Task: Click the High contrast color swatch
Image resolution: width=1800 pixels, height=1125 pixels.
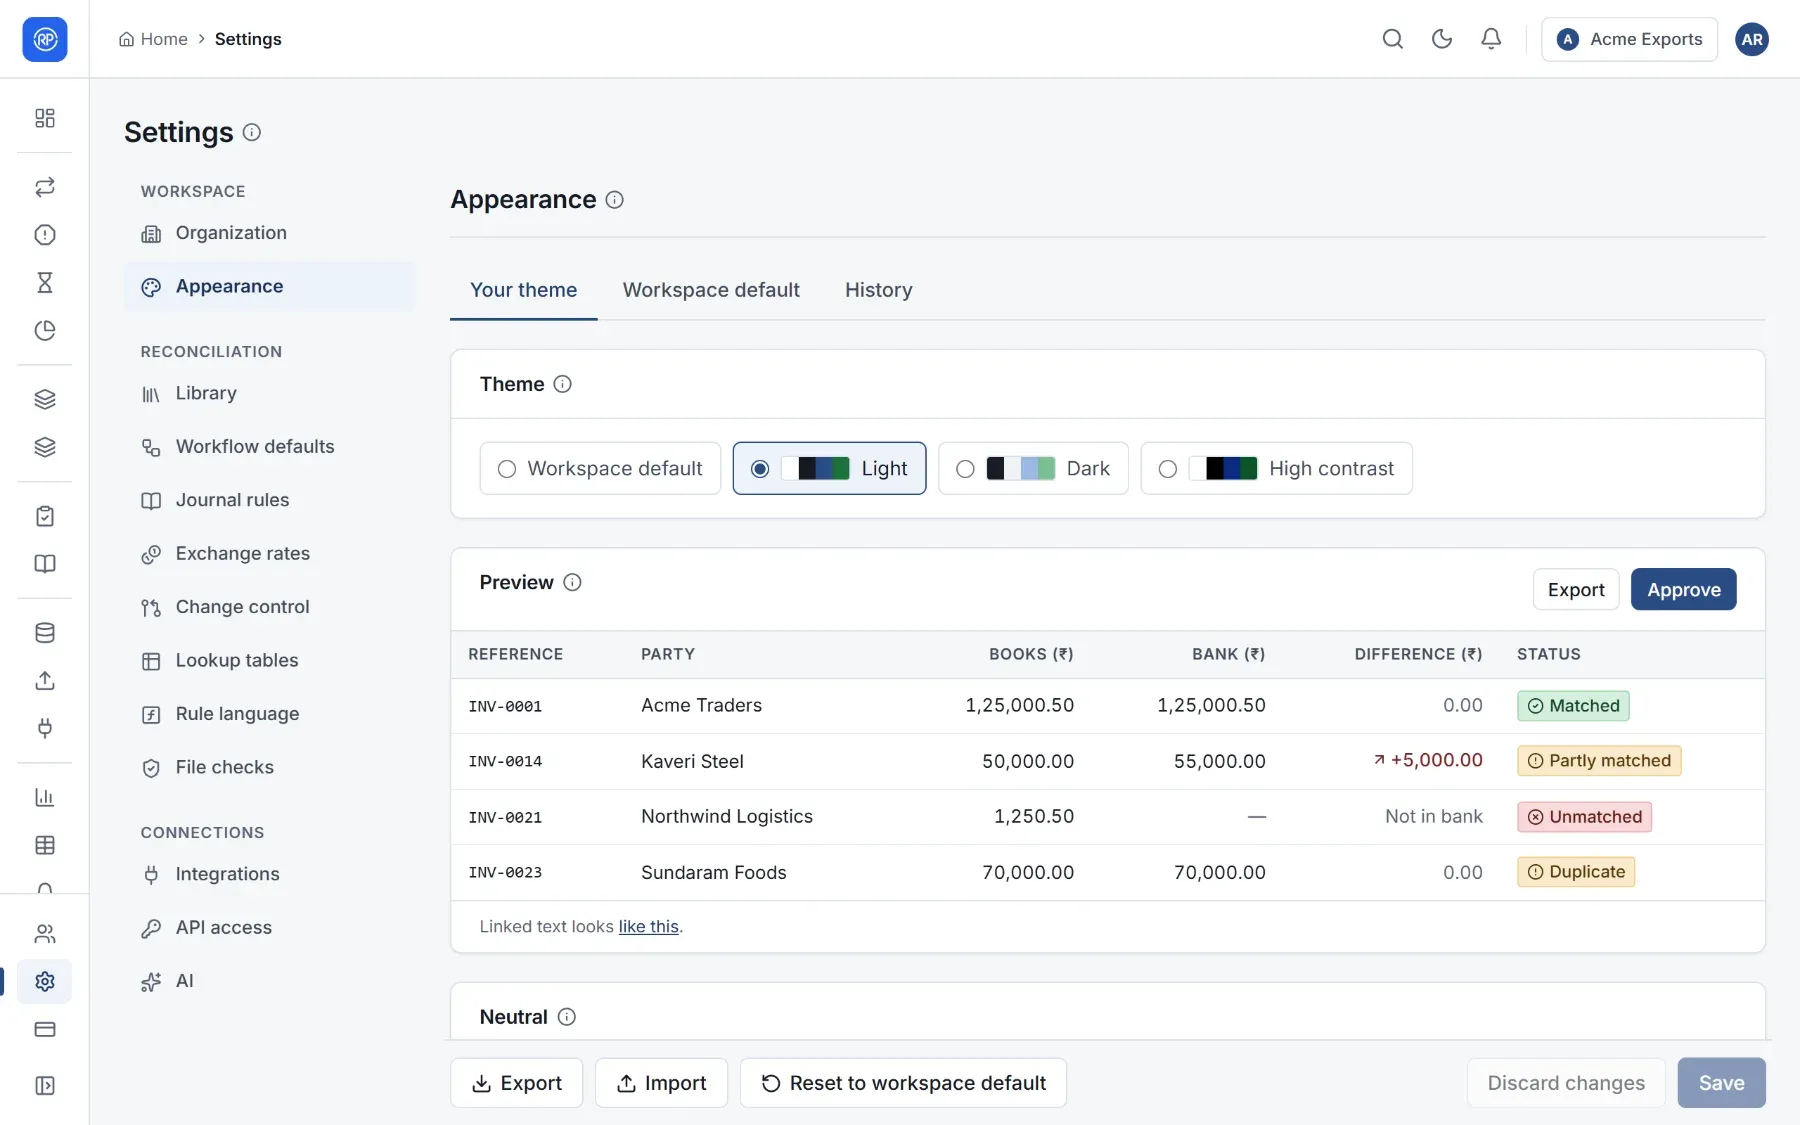Action: click(x=1223, y=468)
